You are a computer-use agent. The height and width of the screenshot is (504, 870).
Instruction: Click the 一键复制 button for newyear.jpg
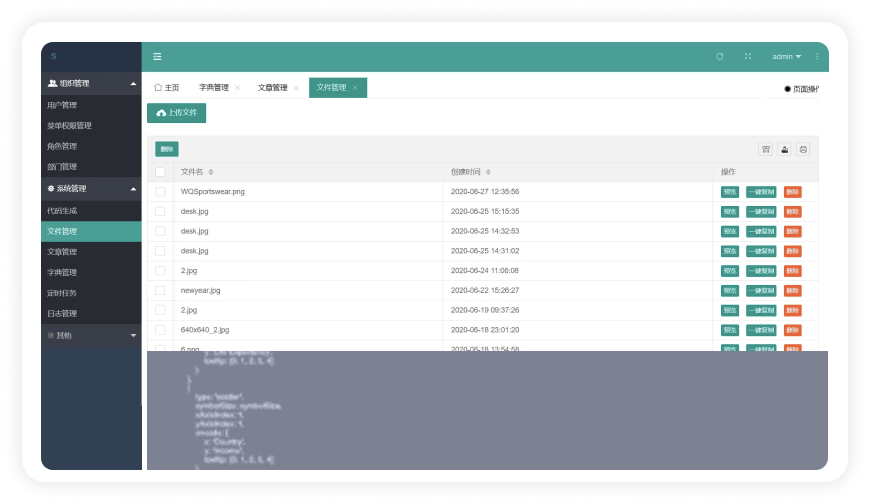[x=761, y=290]
